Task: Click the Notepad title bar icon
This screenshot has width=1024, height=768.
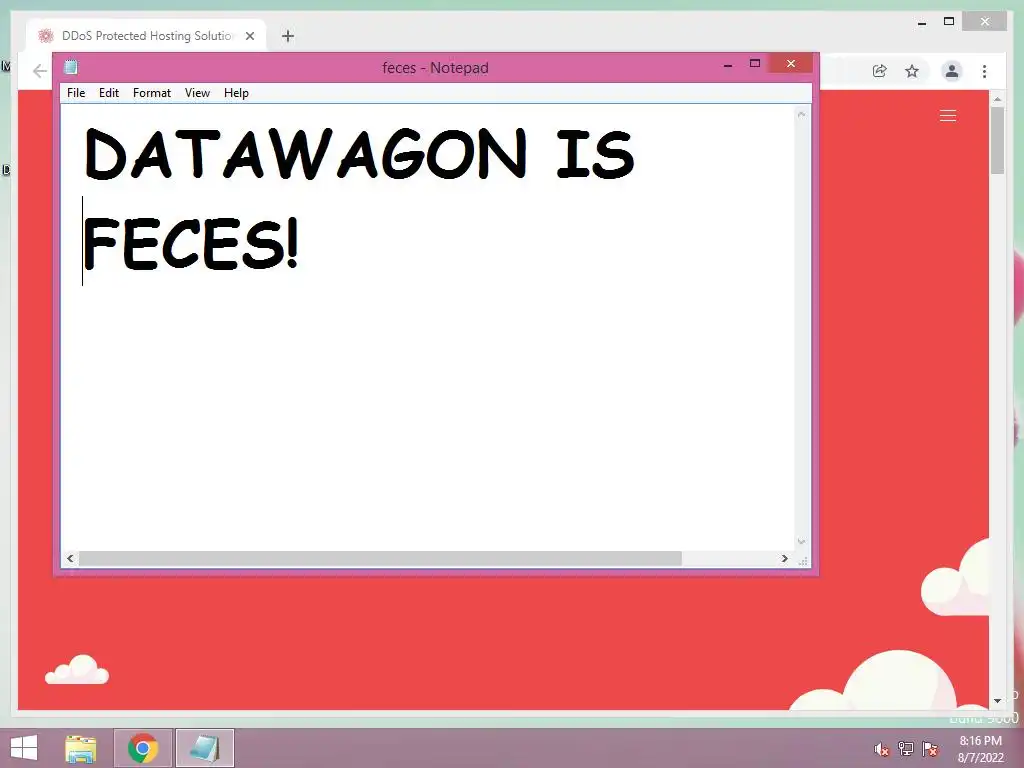Action: click(x=71, y=67)
